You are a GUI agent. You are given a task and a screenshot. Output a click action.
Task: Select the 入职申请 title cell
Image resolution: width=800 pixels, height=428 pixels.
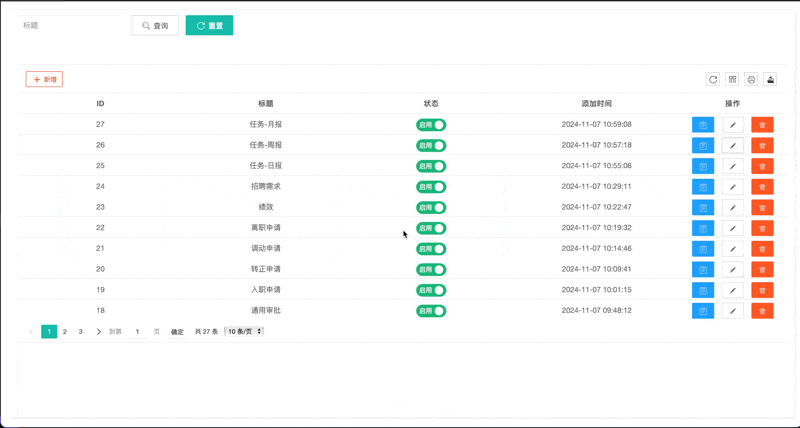click(x=266, y=290)
